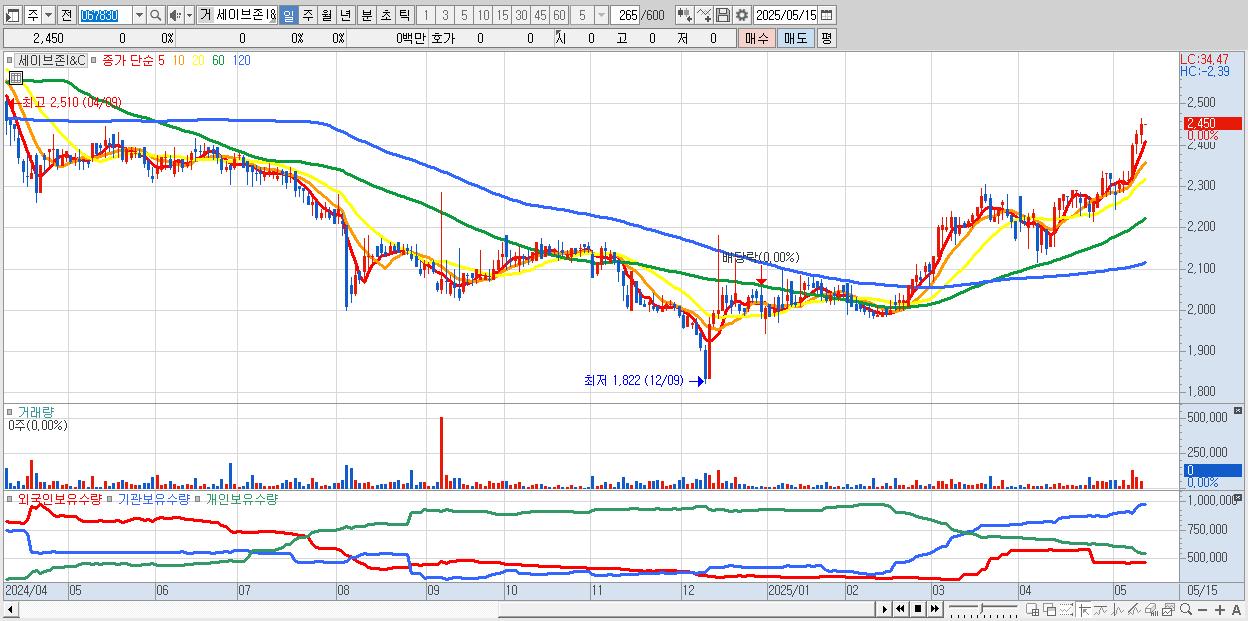Click the letter A text icon at bottom

[x=1237, y=609]
